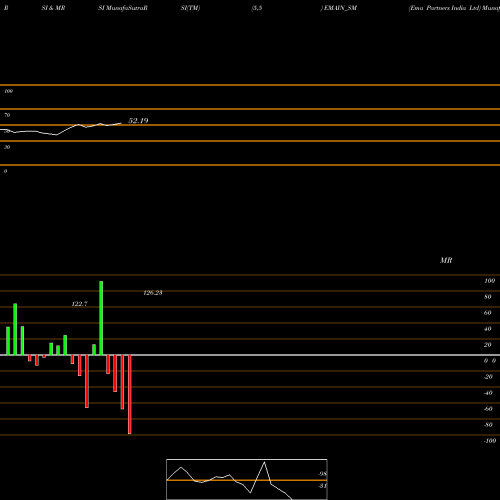500x500 pixels.
Task: Click the Ema Partners India Ltd title
Action: click(445, 8)
